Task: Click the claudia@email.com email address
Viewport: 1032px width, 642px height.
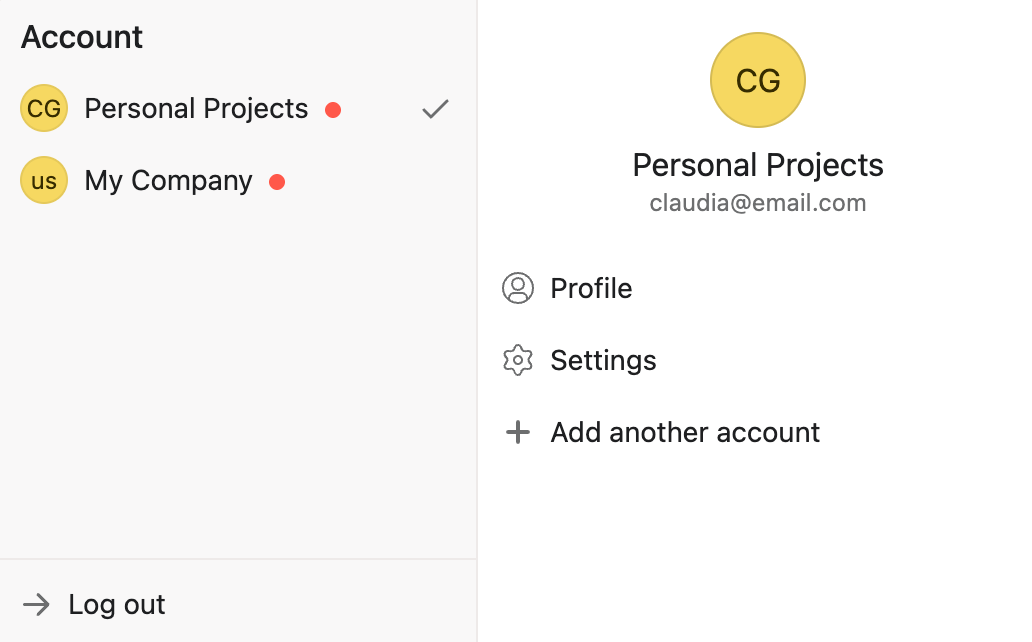Action: click(757, 203)
